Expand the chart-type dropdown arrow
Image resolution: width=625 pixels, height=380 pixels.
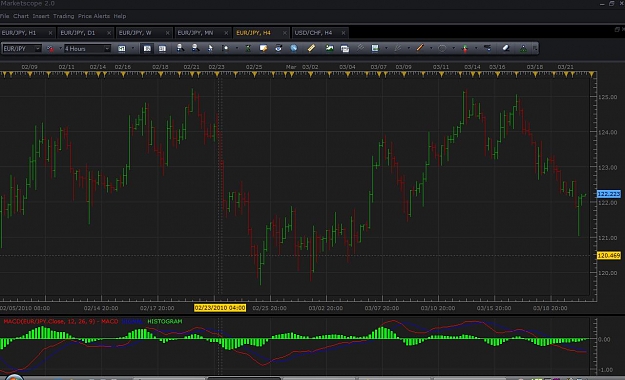(x=60, y=49)
